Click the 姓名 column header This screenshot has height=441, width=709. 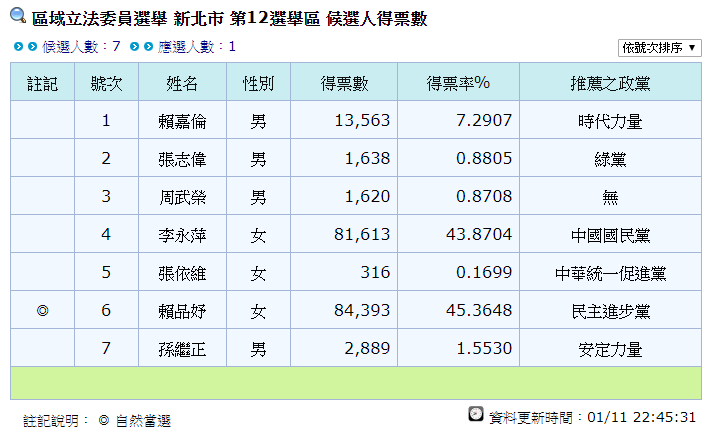click(x=182, y=83)
